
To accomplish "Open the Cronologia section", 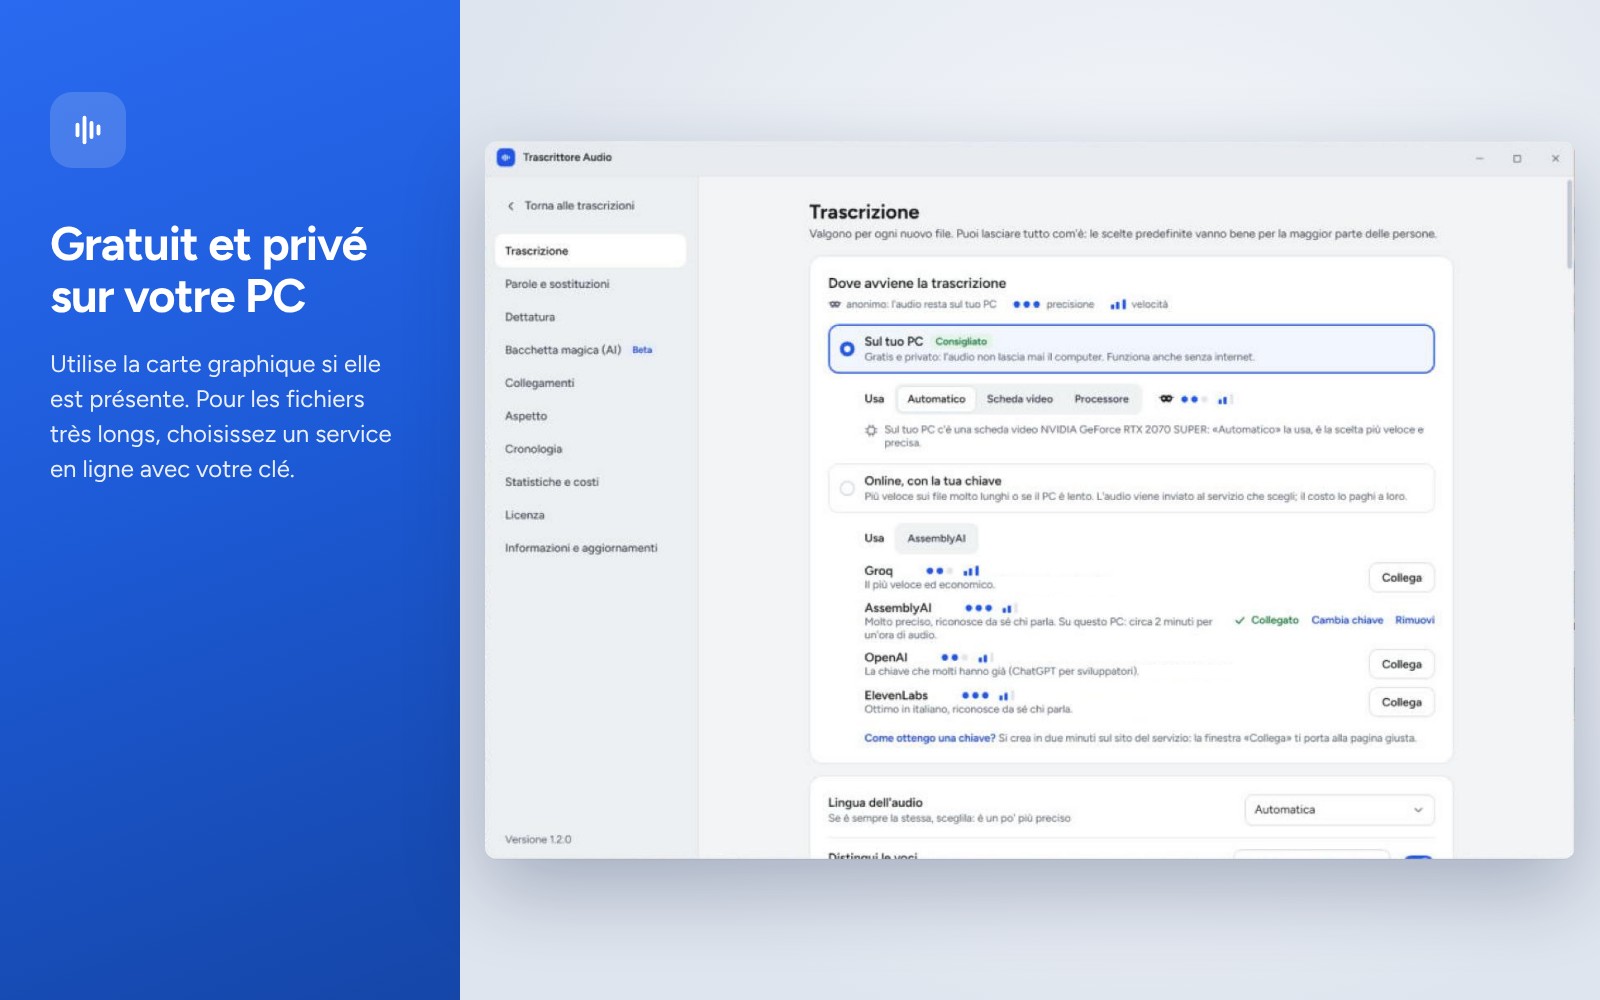I will (590, 449).
